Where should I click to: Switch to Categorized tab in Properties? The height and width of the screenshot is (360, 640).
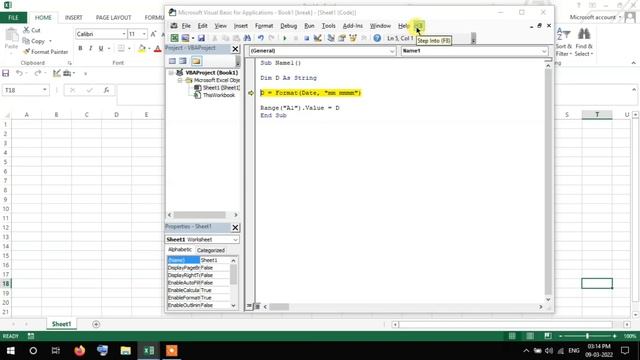coord(211,250)
